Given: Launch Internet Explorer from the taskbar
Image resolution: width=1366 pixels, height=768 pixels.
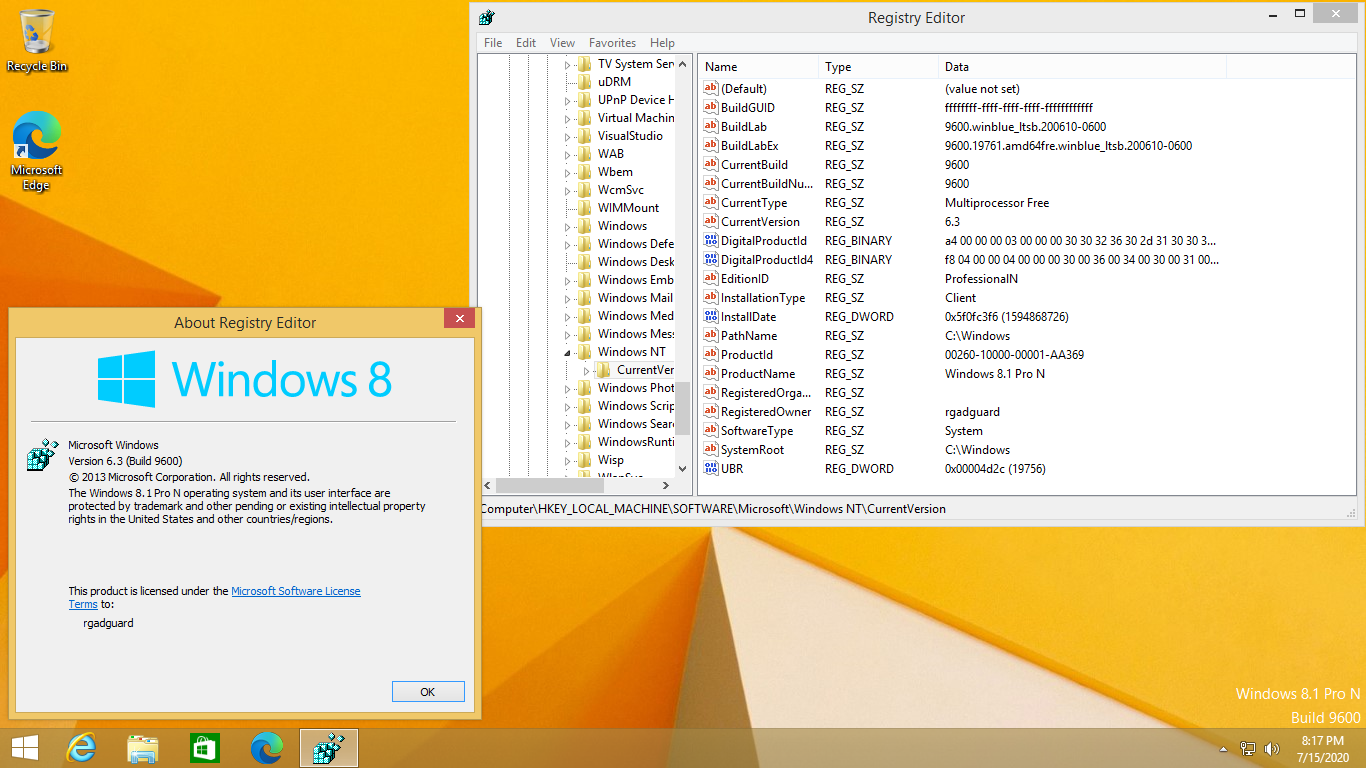Looking at the screenshot, I should (81, 748).
